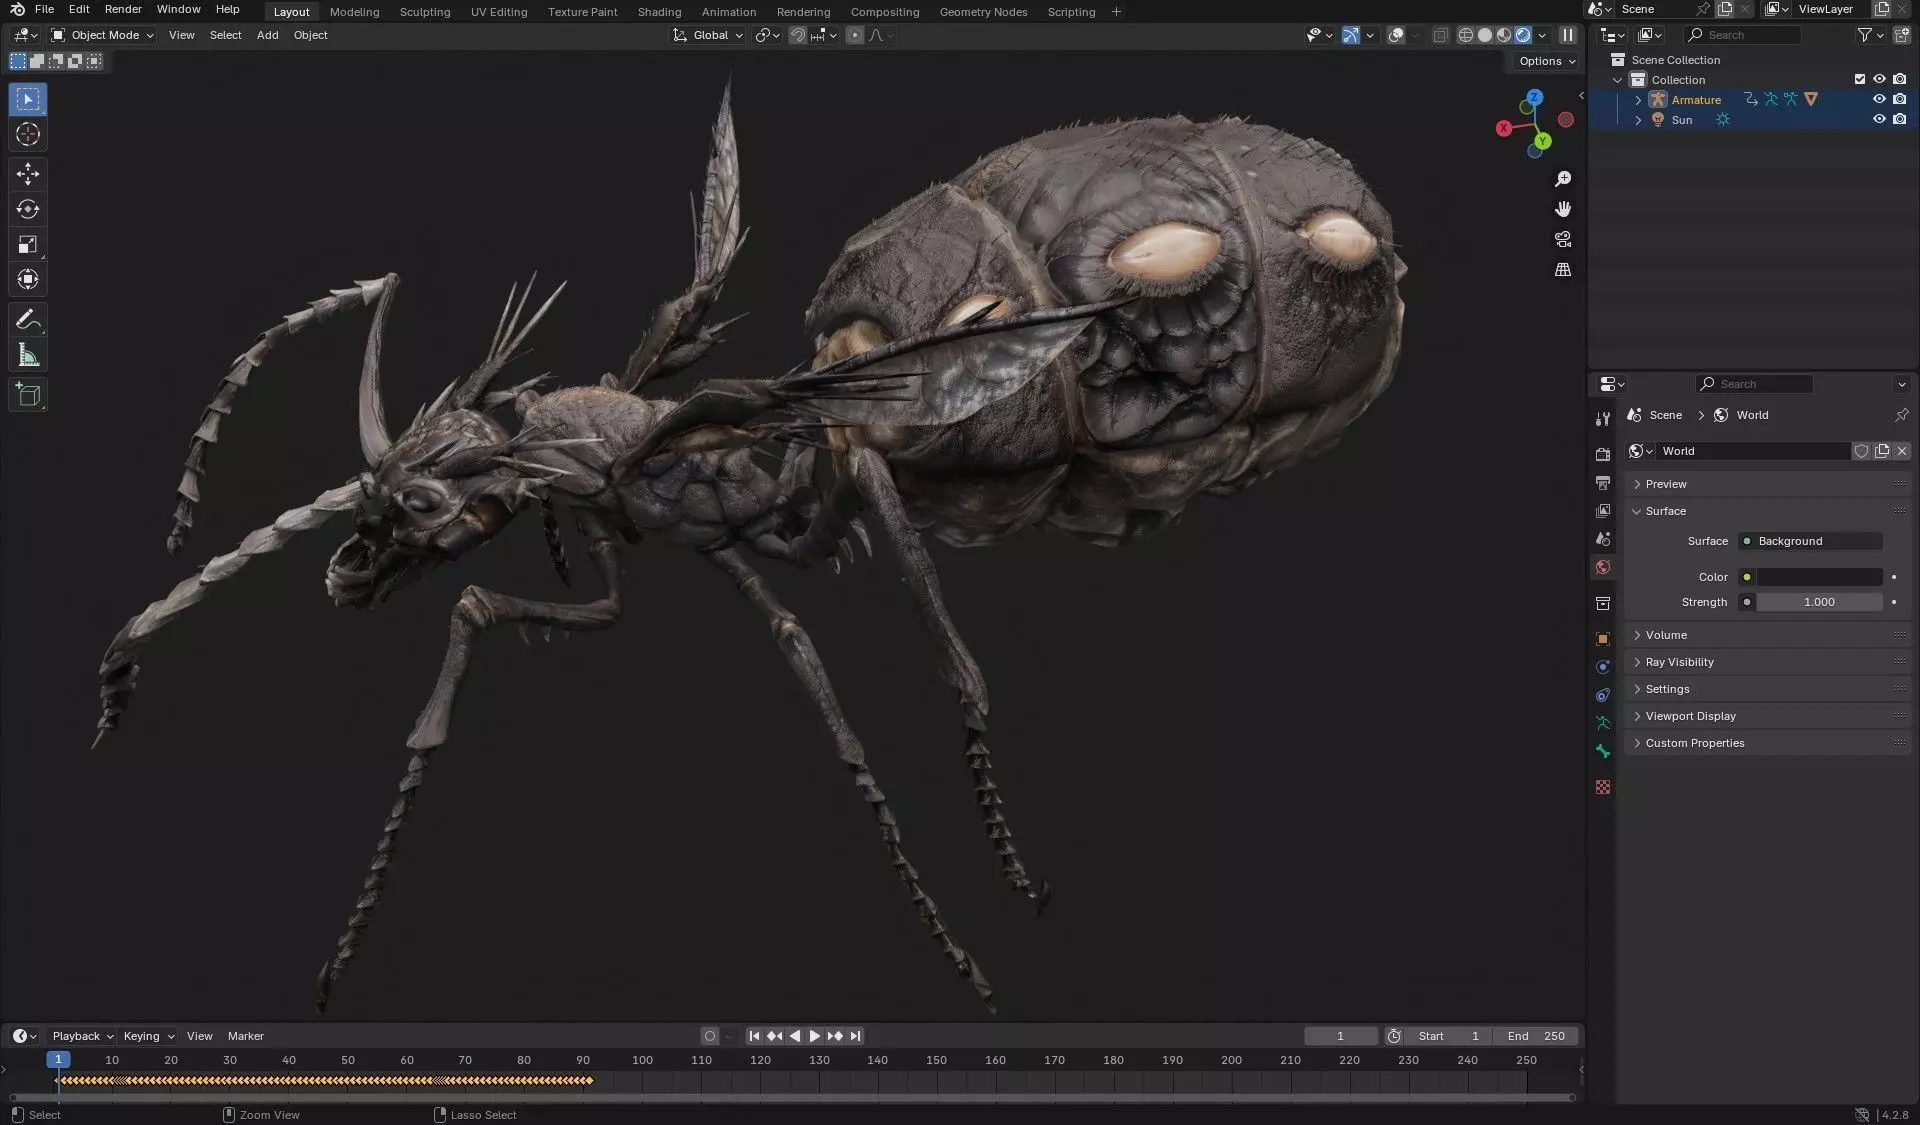Open the Playback dropdown in timeline
The width and height of the screenshot is (1920, 1125).
click(82, 1036)
